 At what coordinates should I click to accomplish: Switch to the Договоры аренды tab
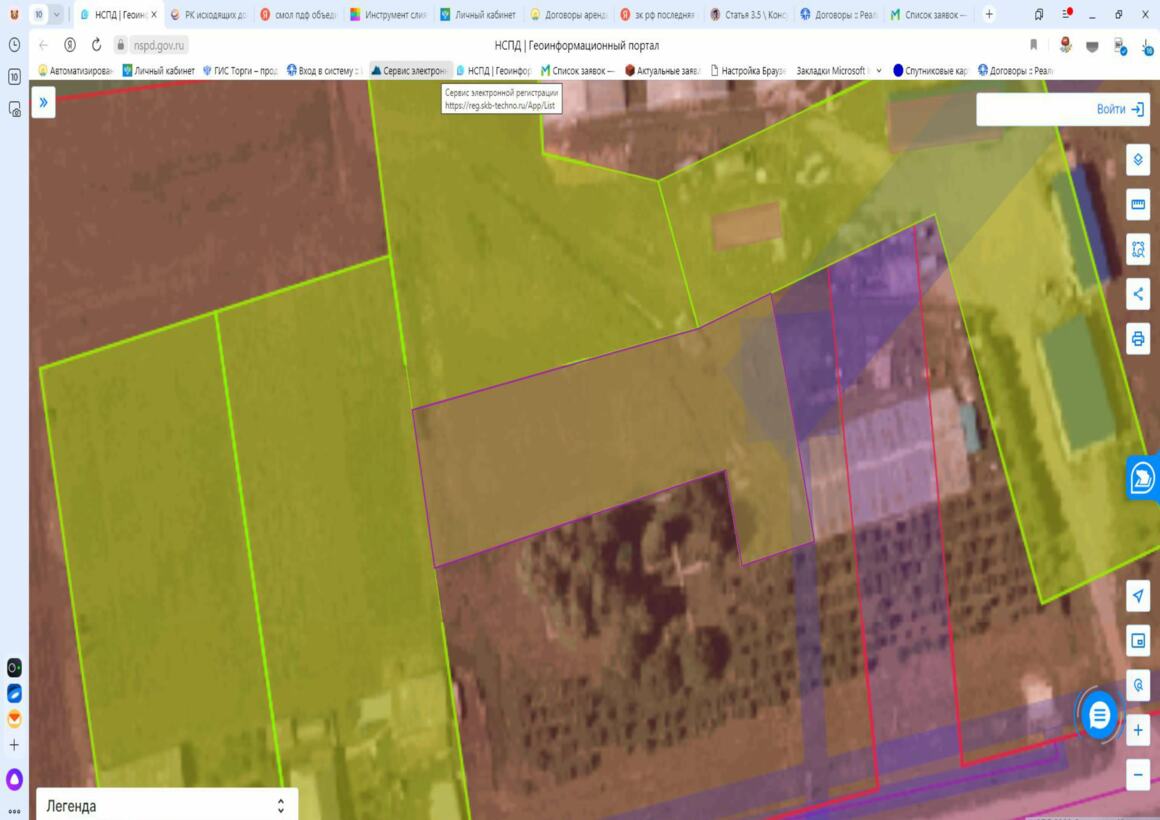567,15
